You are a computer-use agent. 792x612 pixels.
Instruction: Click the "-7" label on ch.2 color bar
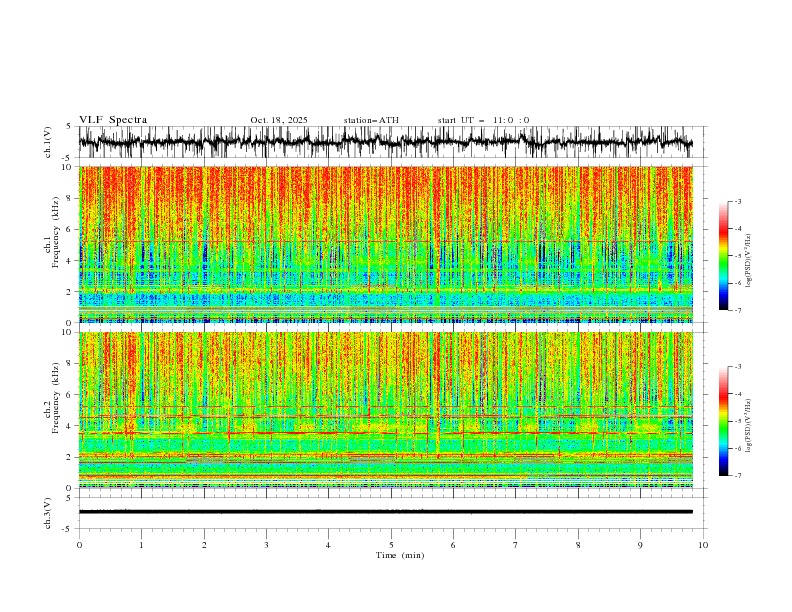(x=737, y=476)
